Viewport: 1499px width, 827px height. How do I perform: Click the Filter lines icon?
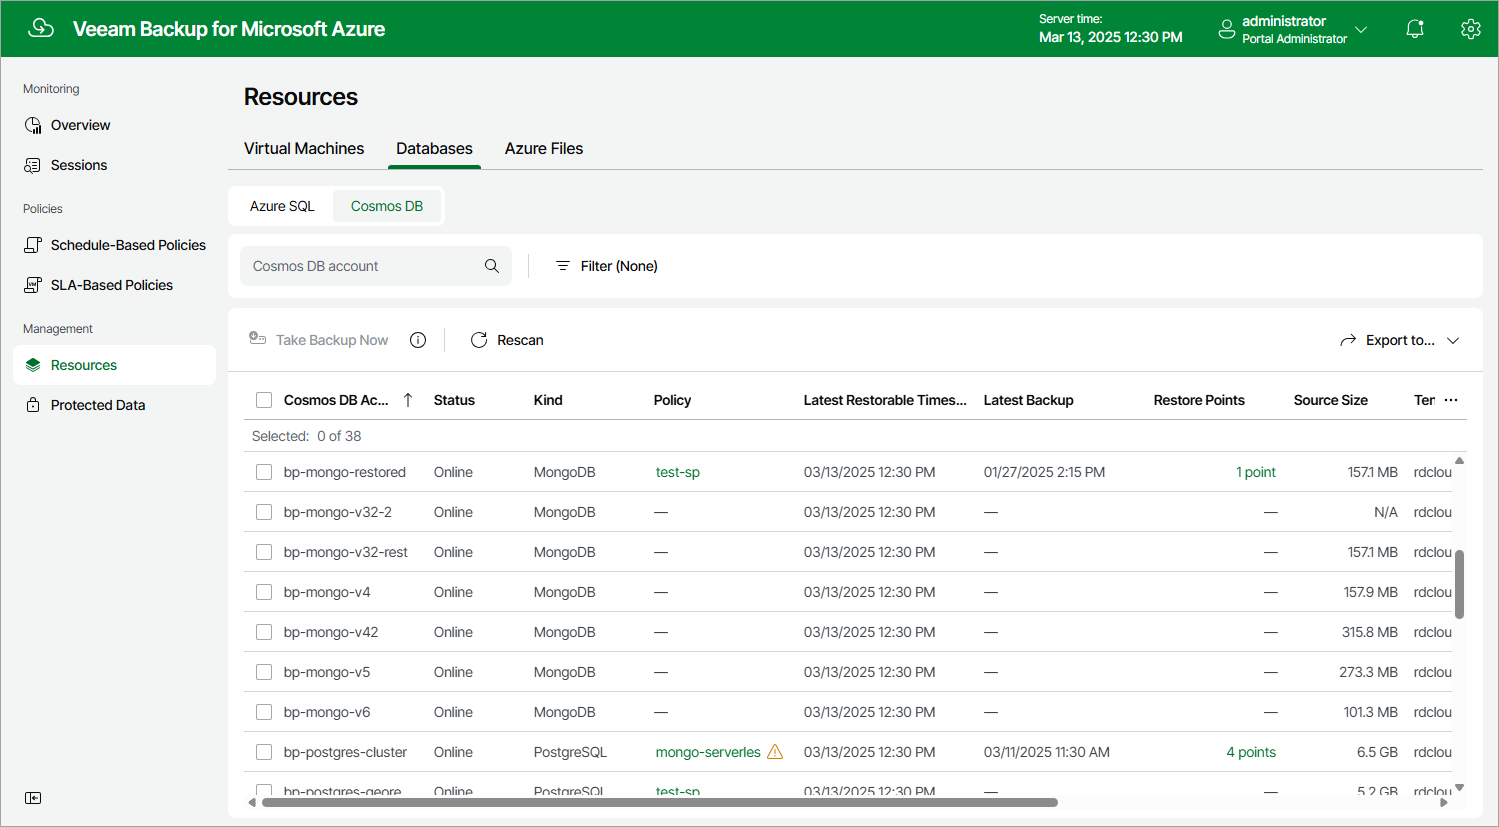tap(563, 266)
